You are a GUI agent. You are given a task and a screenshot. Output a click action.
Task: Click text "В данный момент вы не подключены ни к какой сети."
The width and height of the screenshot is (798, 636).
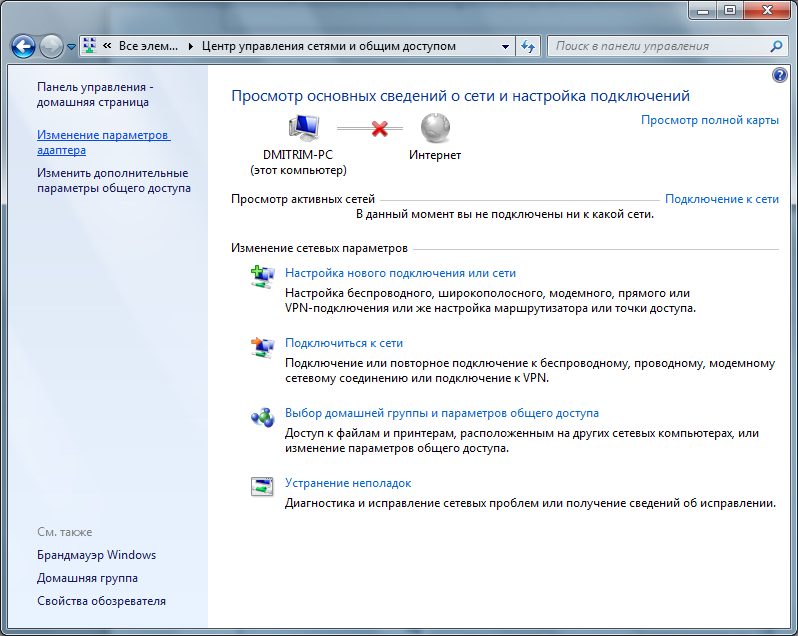[x=505, y=214]
